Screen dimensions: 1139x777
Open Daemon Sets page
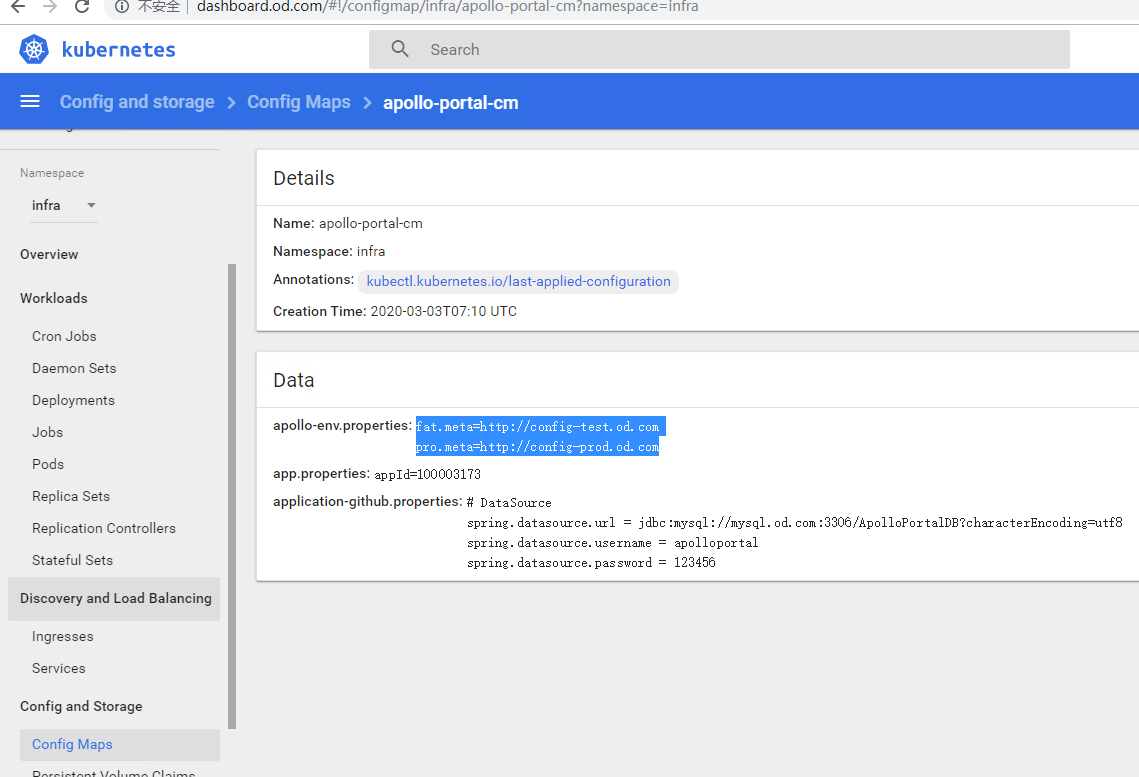[x=74, y=368]
